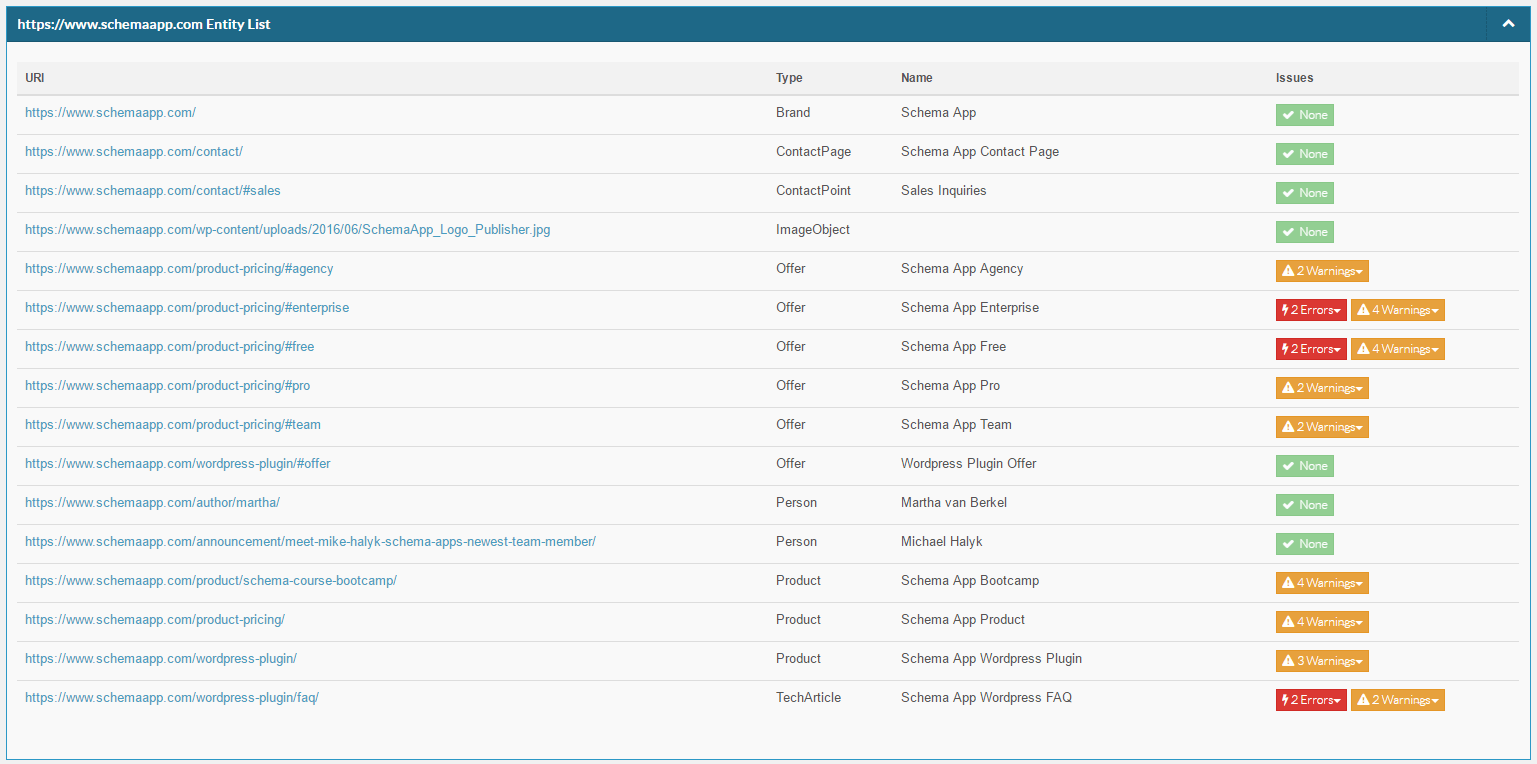Click None badge for Martha van Berkel
The width and height of the screenshot is (1537, 764).
pos(1304,505)
